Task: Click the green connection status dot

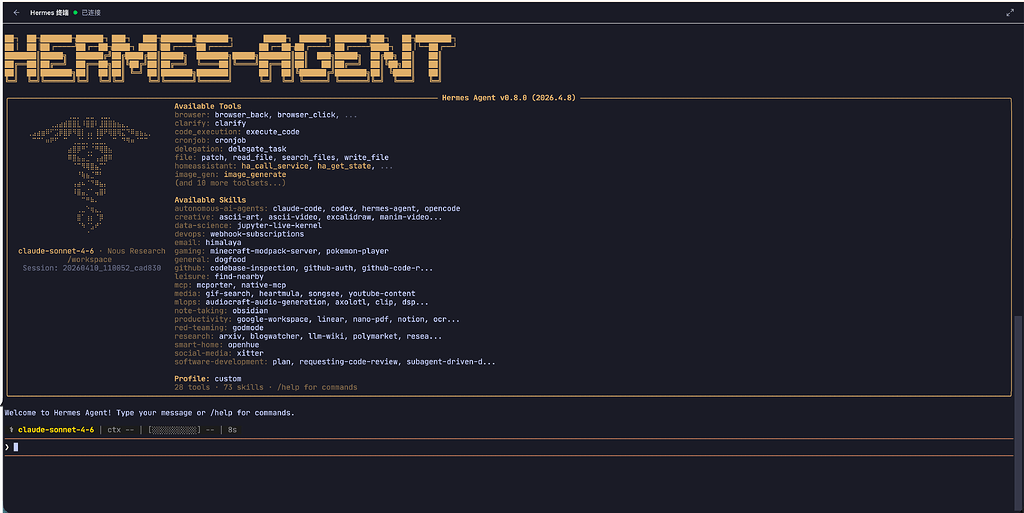Action: click(76, 12)
